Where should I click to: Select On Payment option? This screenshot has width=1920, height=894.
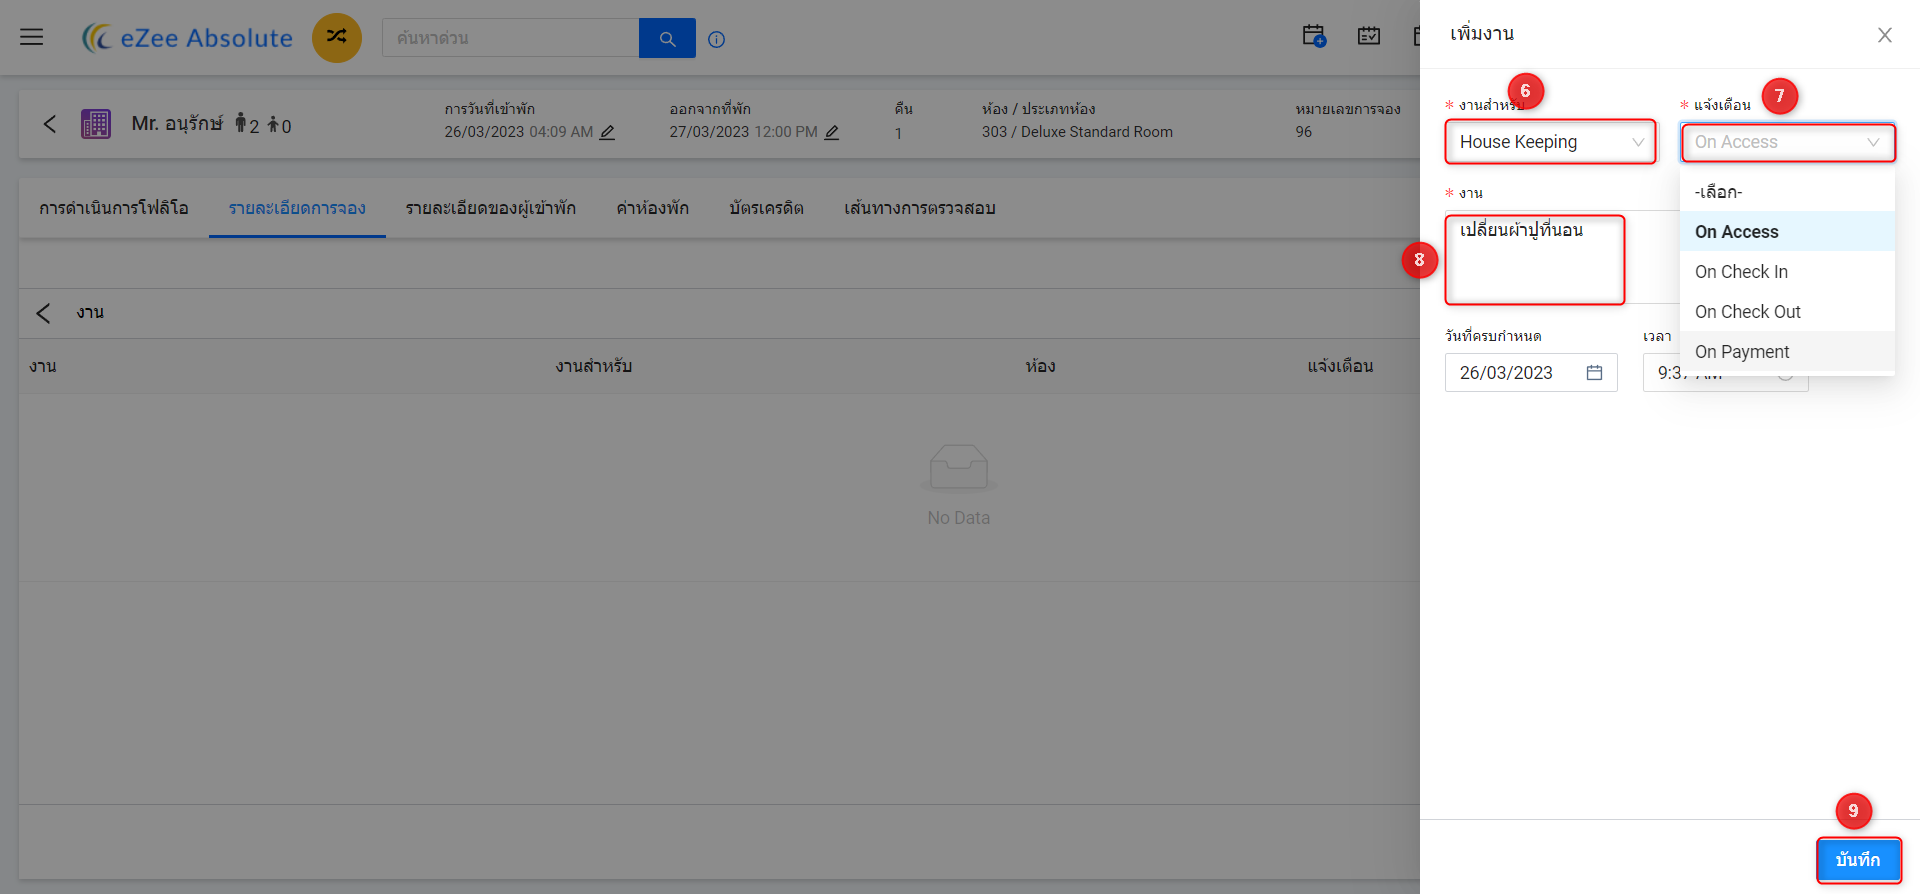[x=1787, y=352]
